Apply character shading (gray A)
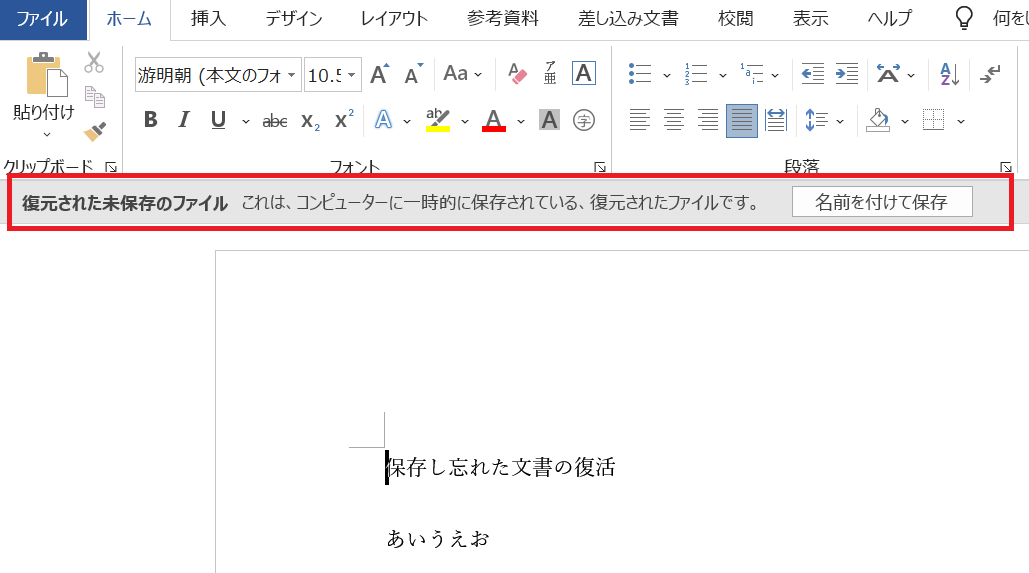 [x=549, y=120]
